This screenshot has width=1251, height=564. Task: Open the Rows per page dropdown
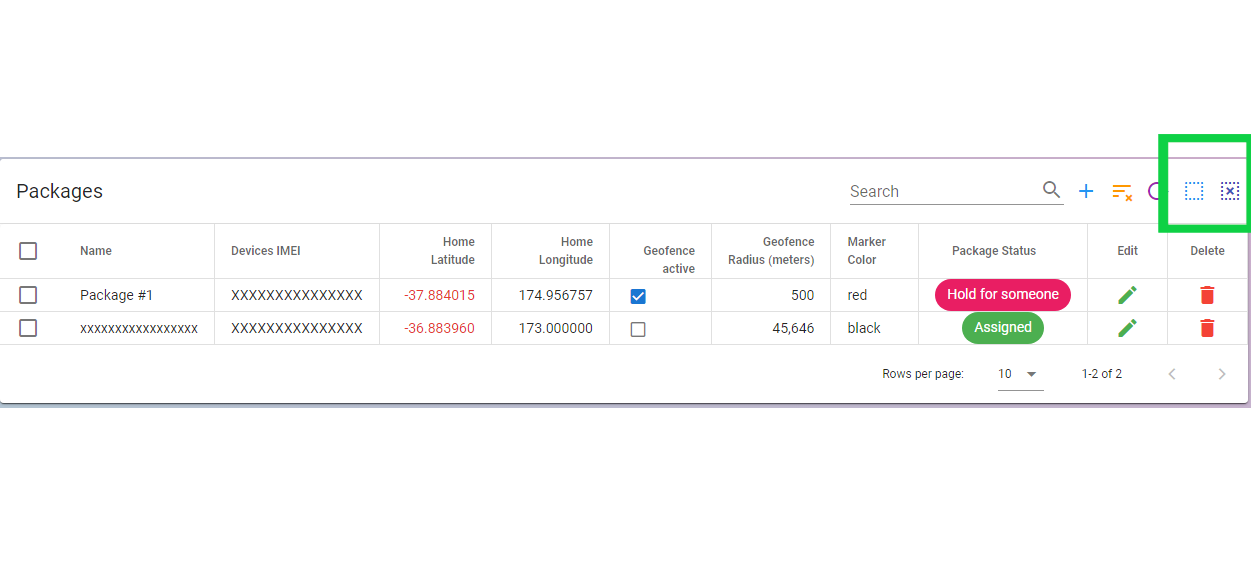1020,374
